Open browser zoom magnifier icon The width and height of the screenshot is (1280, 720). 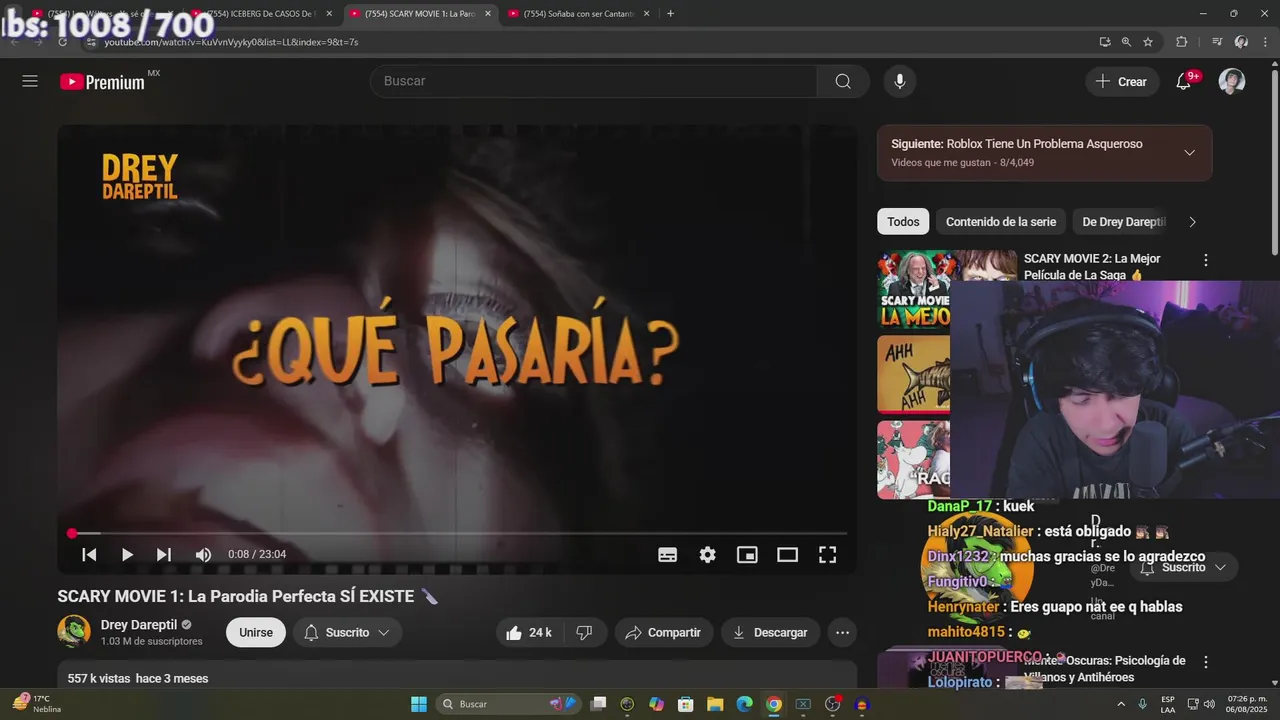tap(1126, 42)
